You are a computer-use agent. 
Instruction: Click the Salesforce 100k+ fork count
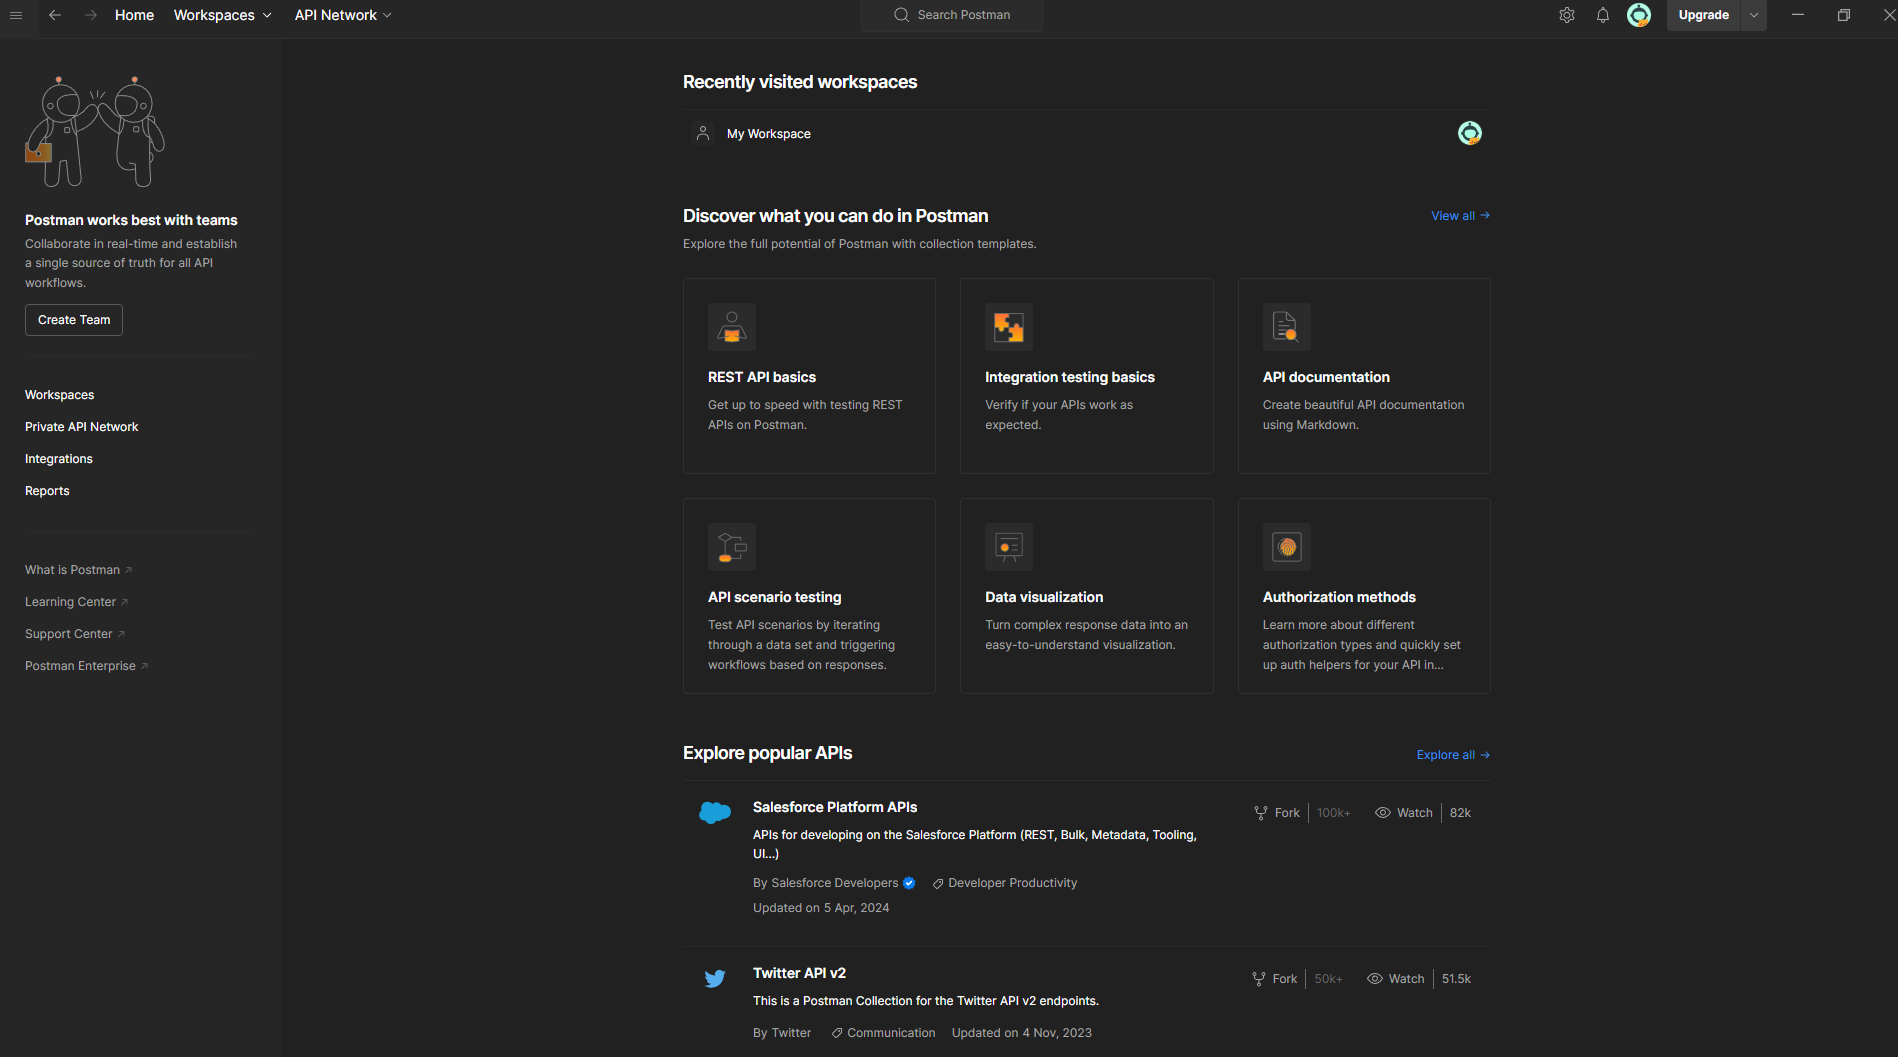pos(1334,813)
